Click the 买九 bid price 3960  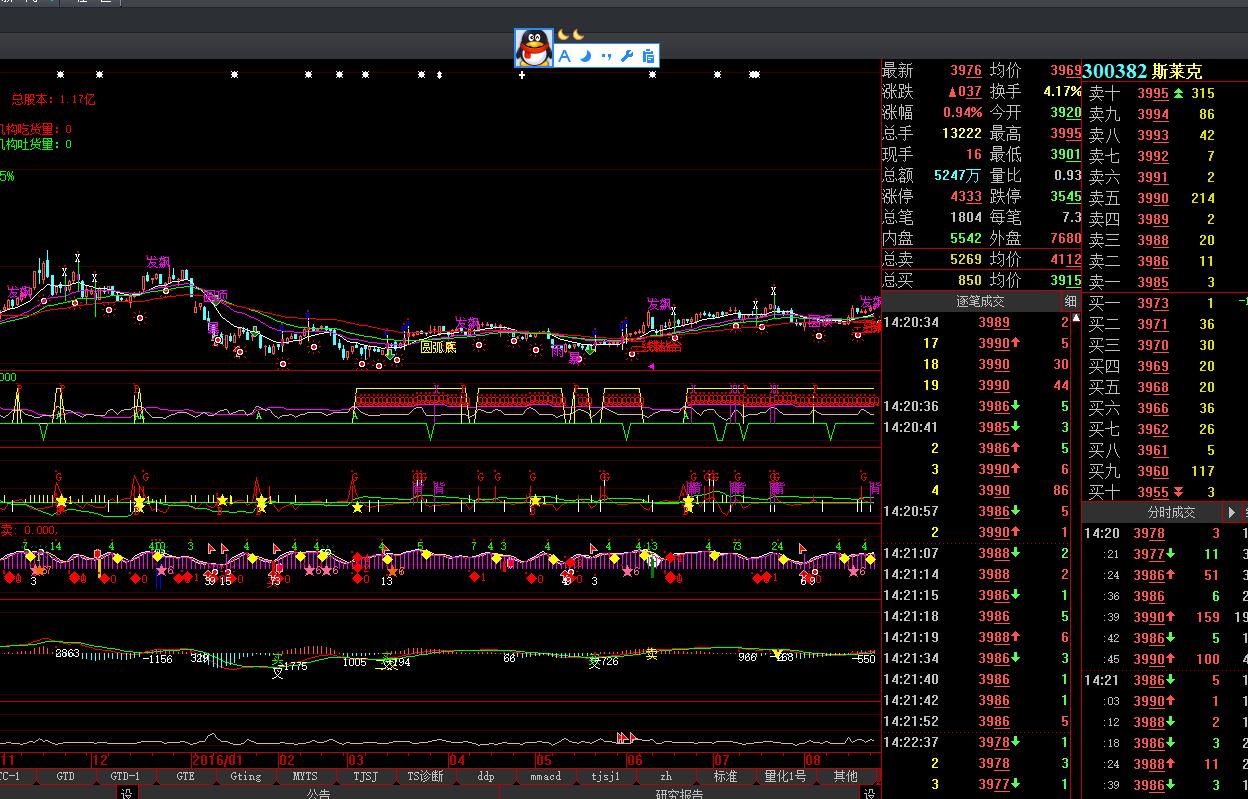pyautogui.click(x=1152, y=471)
